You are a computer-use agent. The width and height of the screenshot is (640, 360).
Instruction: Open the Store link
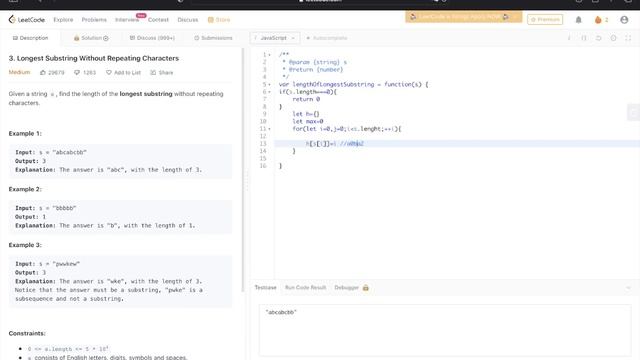click(219, 20)
